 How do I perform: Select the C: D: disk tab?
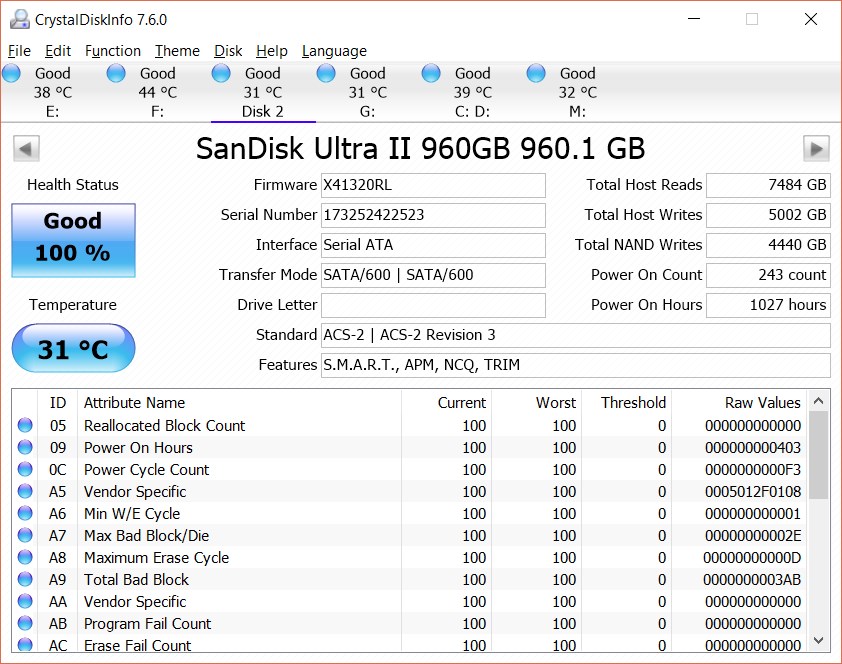pyautogui.click(x=473, y=92)
